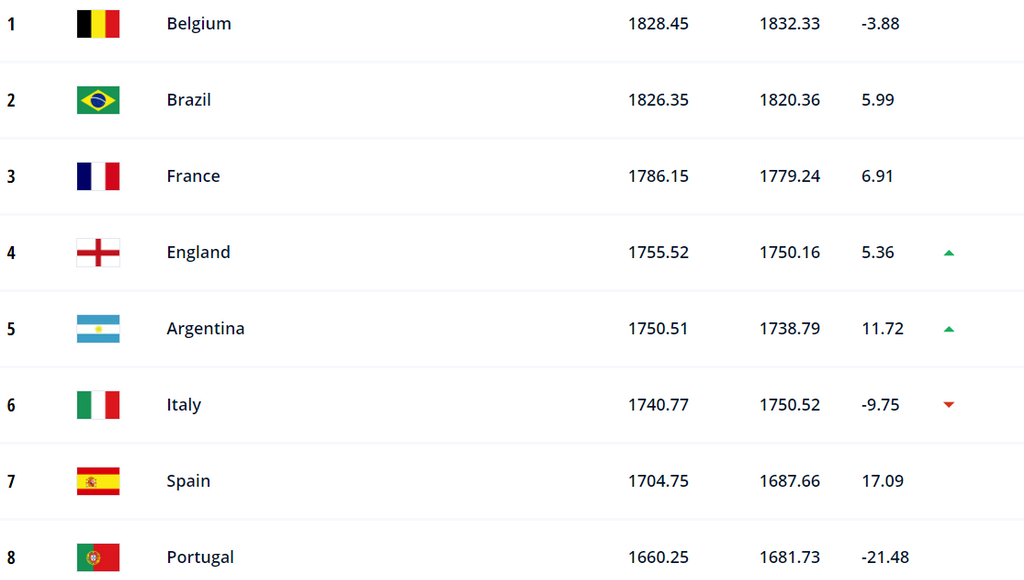
Task: Open the Belgium team link
Action: click(199, 24)
